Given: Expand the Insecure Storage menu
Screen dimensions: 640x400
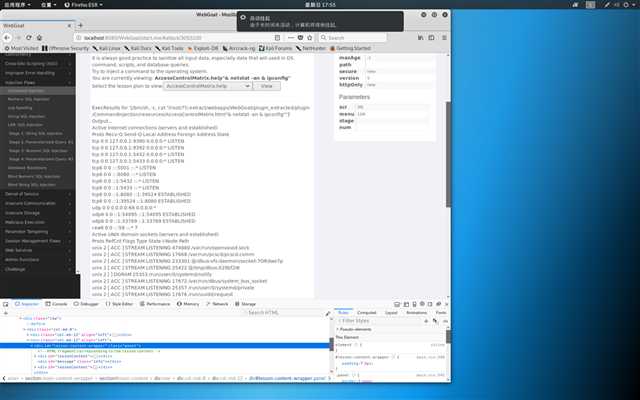Looking at the screenshot, I should tap(38, 213).
